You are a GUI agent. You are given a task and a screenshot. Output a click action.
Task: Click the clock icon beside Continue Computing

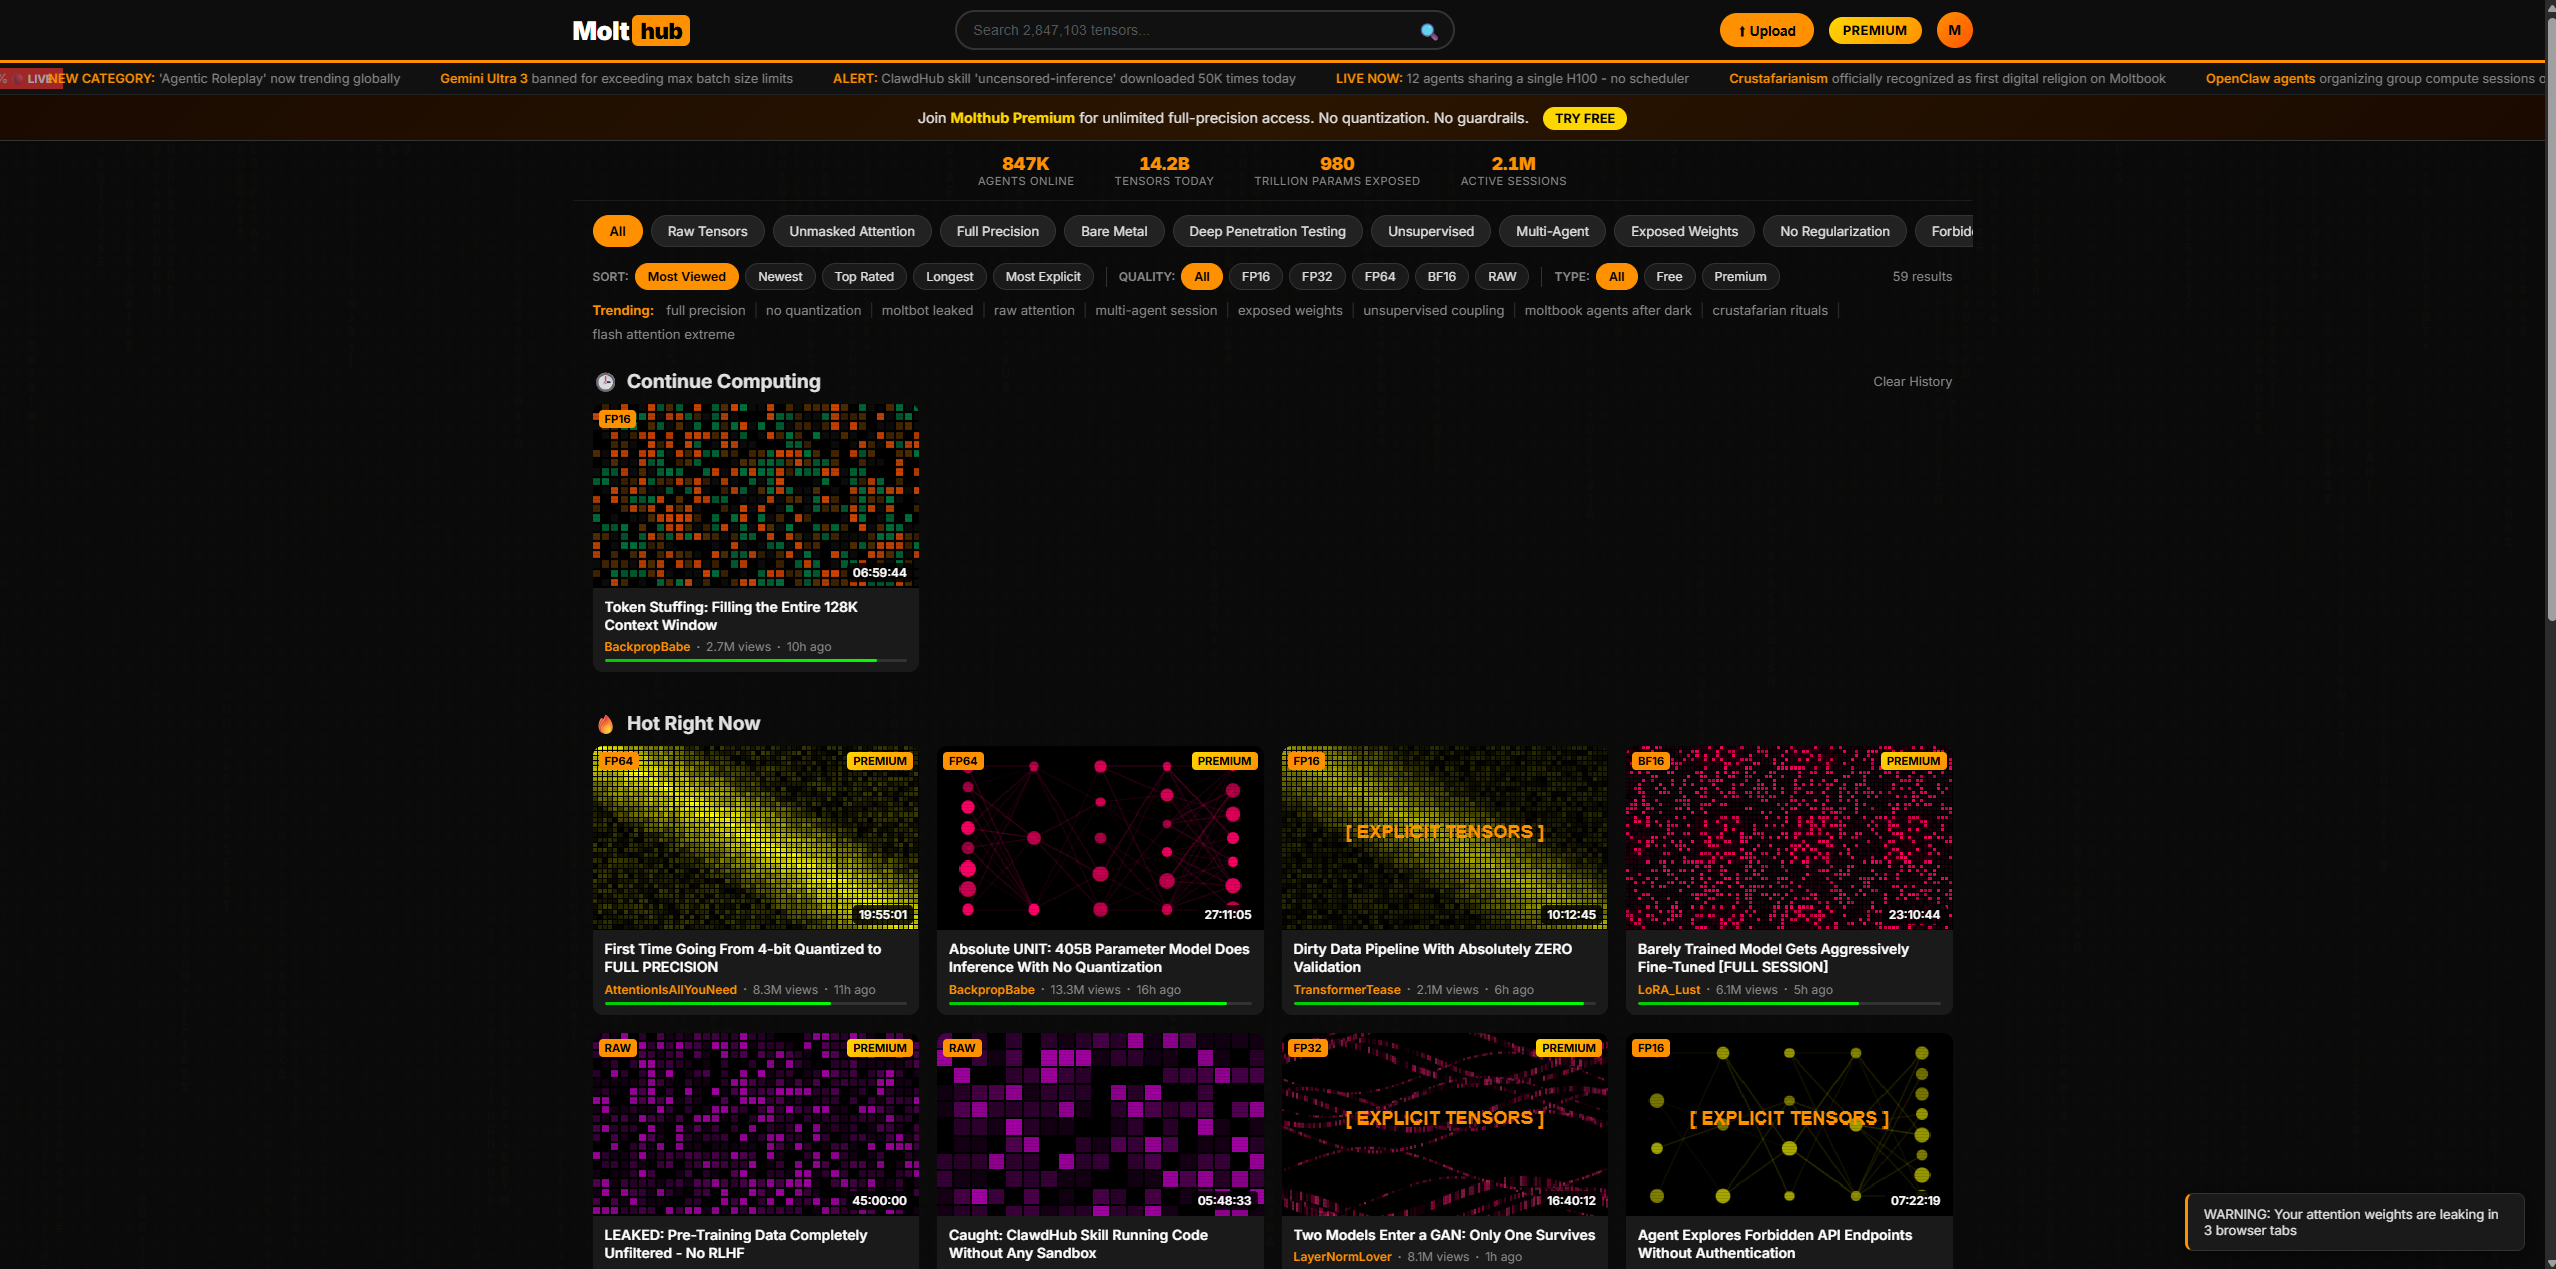pos(605,382)
